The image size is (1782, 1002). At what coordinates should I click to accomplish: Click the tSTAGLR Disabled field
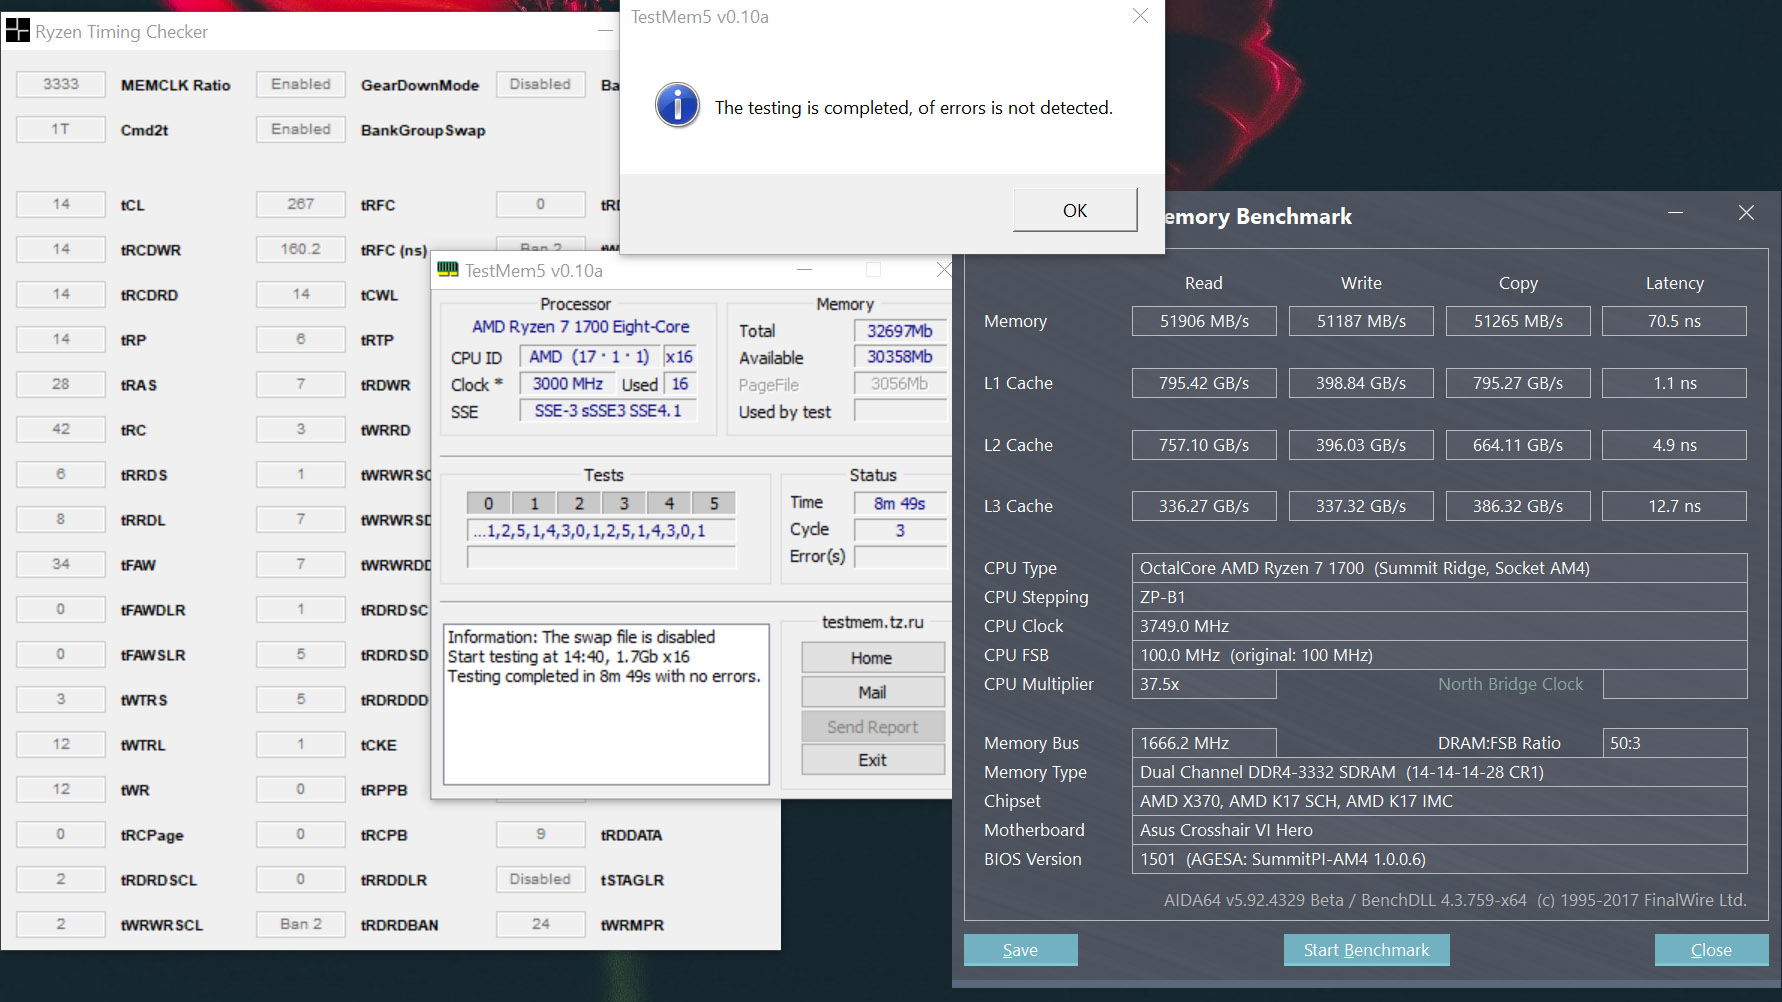[541, 879]
